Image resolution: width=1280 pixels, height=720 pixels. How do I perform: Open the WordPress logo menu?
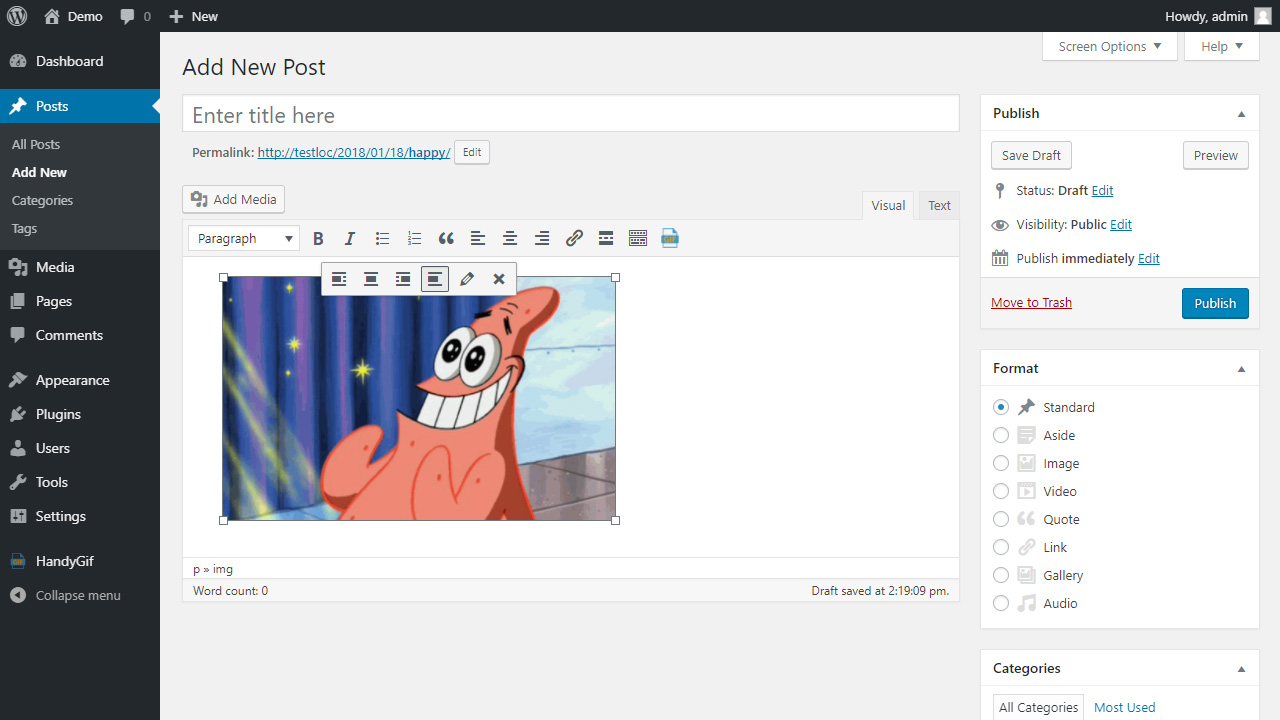pos(17,16)
